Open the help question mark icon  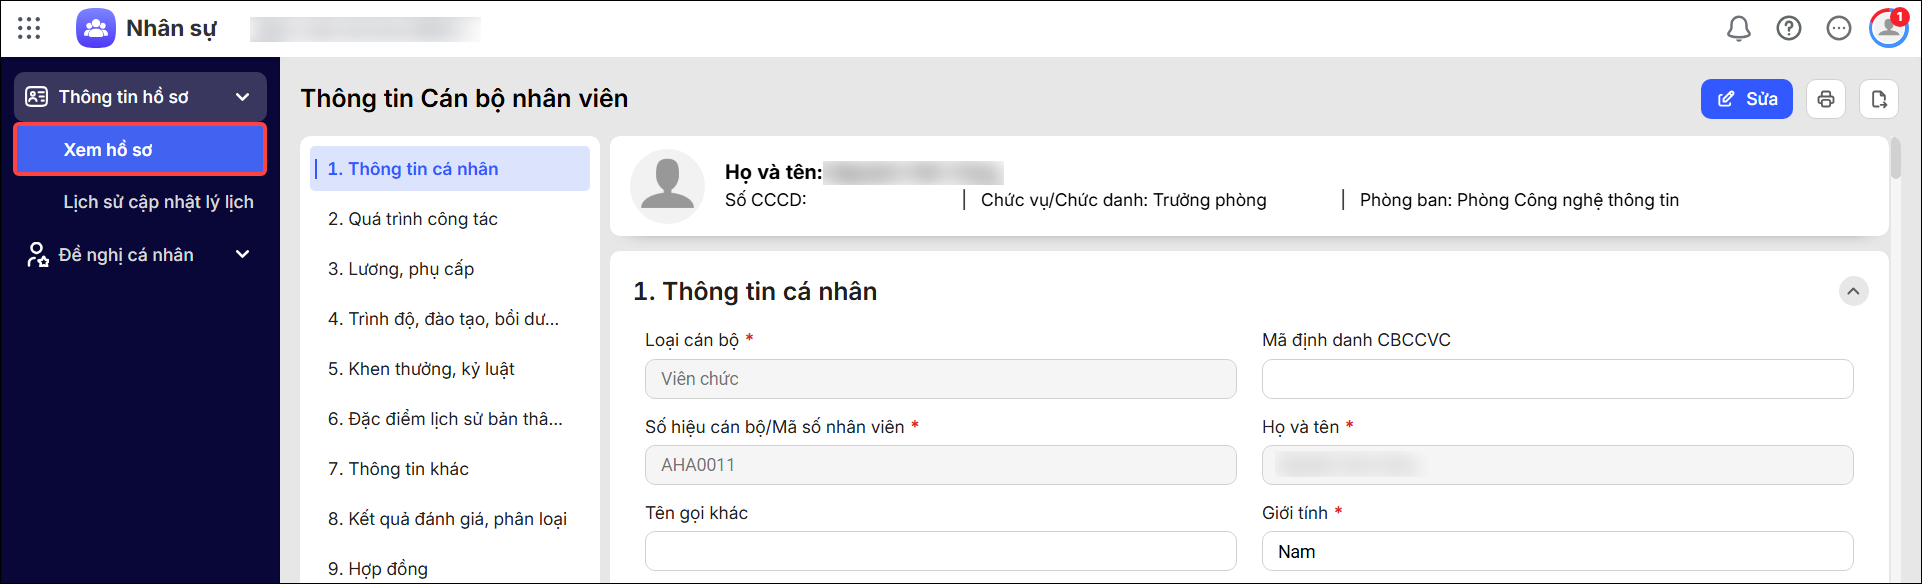(1789, 28)
